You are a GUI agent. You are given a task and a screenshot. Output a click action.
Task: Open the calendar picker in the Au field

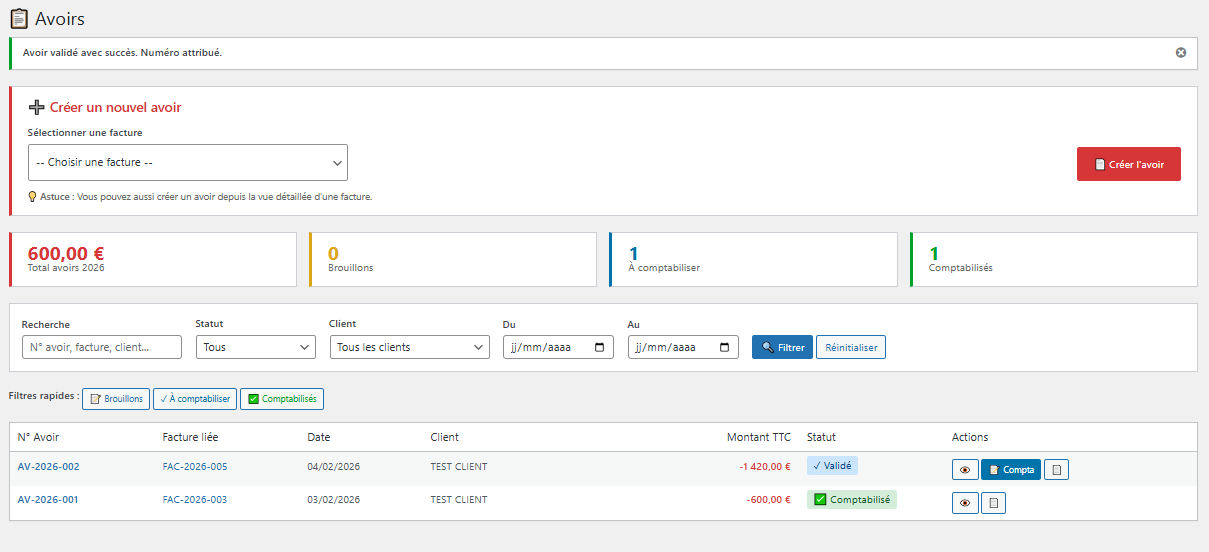pos(725,348)
